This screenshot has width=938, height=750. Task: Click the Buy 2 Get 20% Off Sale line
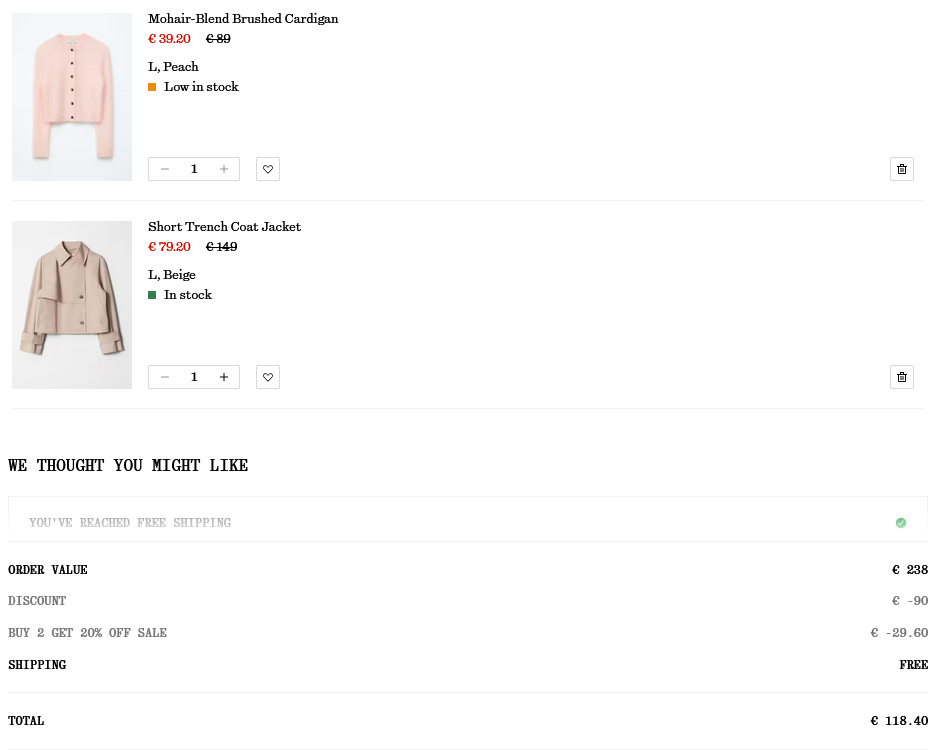88,633
